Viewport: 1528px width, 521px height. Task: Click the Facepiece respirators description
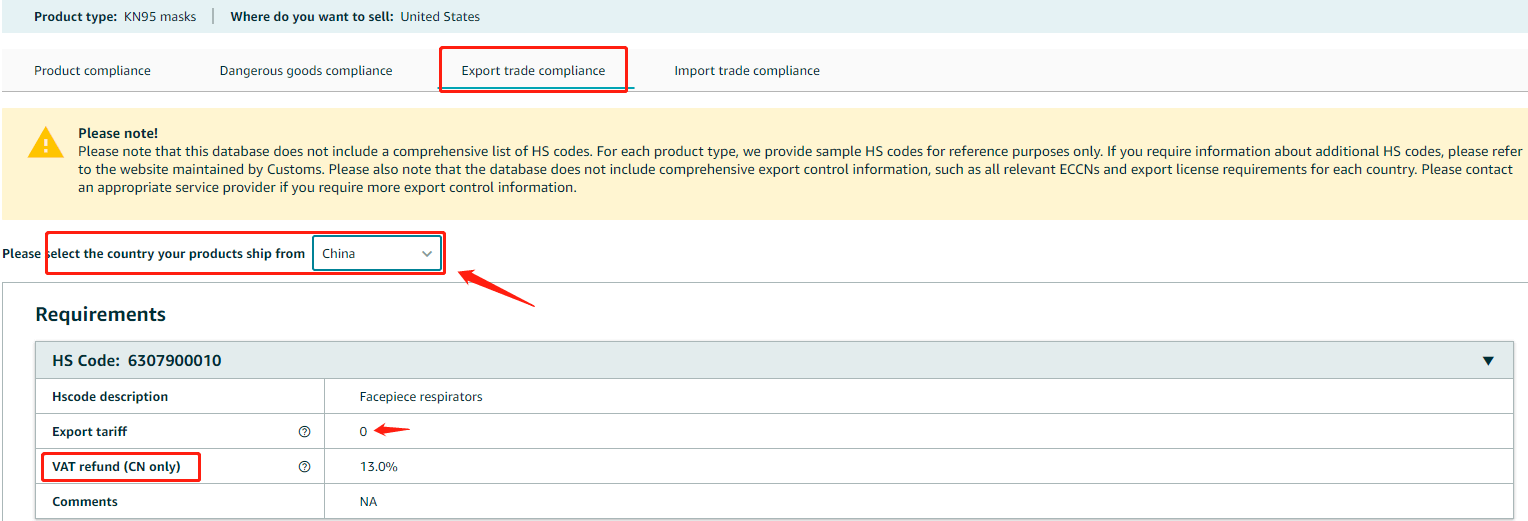421,397
